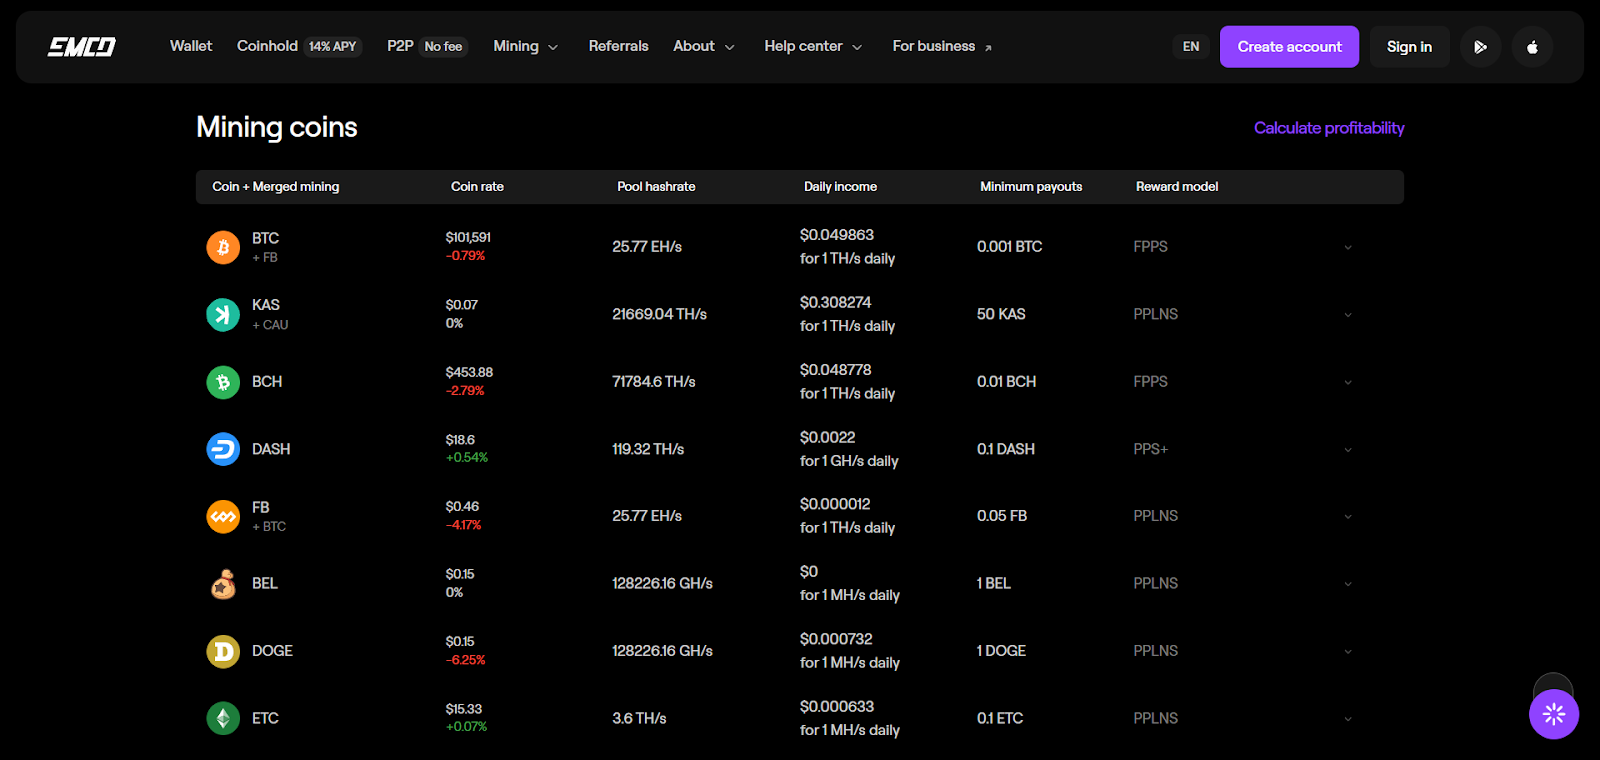The height and width of the screenshot is (760, 1600).
Task: Click the 1 BEL minimum payout
Action: (994, 584)
